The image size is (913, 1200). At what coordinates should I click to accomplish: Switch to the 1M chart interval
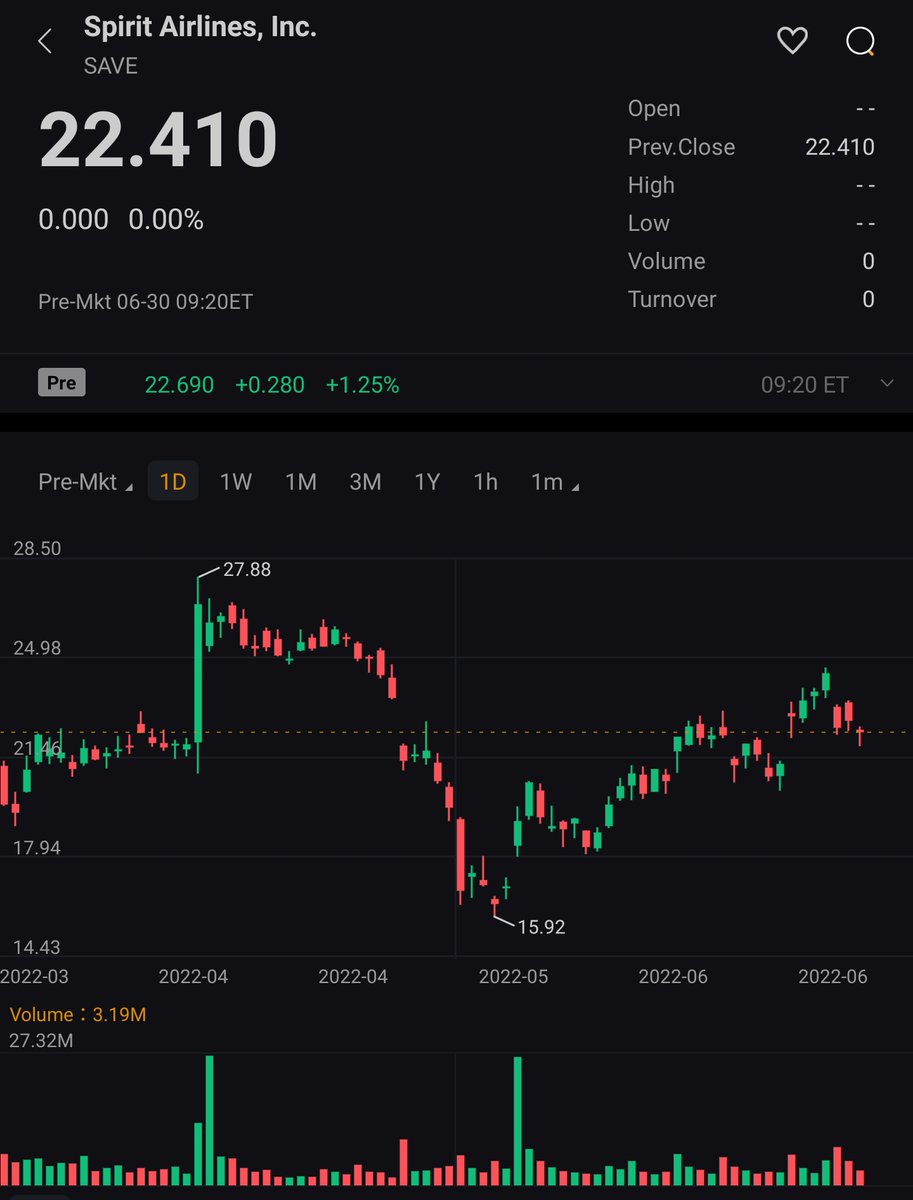tap(300, 482)
